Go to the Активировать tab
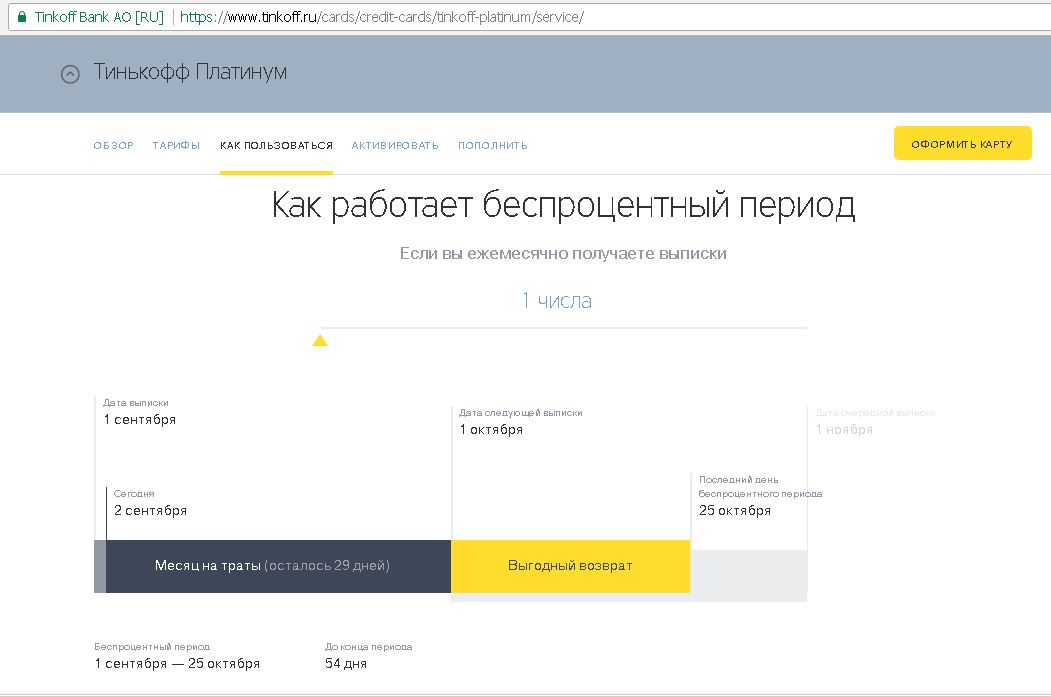 coord(395,145)
